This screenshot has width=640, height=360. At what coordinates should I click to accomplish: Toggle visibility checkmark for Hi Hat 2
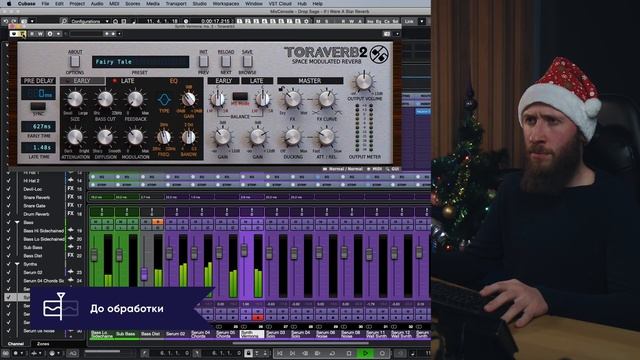(9, 180)
